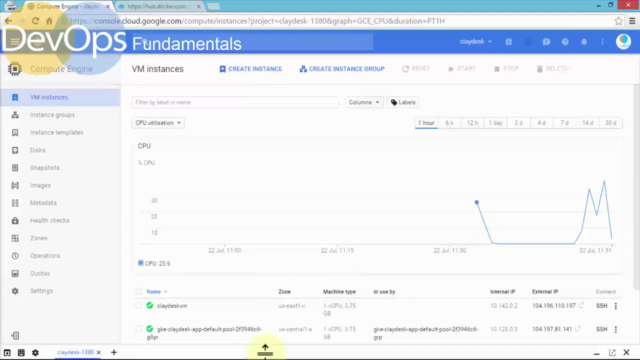Add a new Cloud Shell session tab
Screen dimensions: 640x360
[x=114, y=352]
